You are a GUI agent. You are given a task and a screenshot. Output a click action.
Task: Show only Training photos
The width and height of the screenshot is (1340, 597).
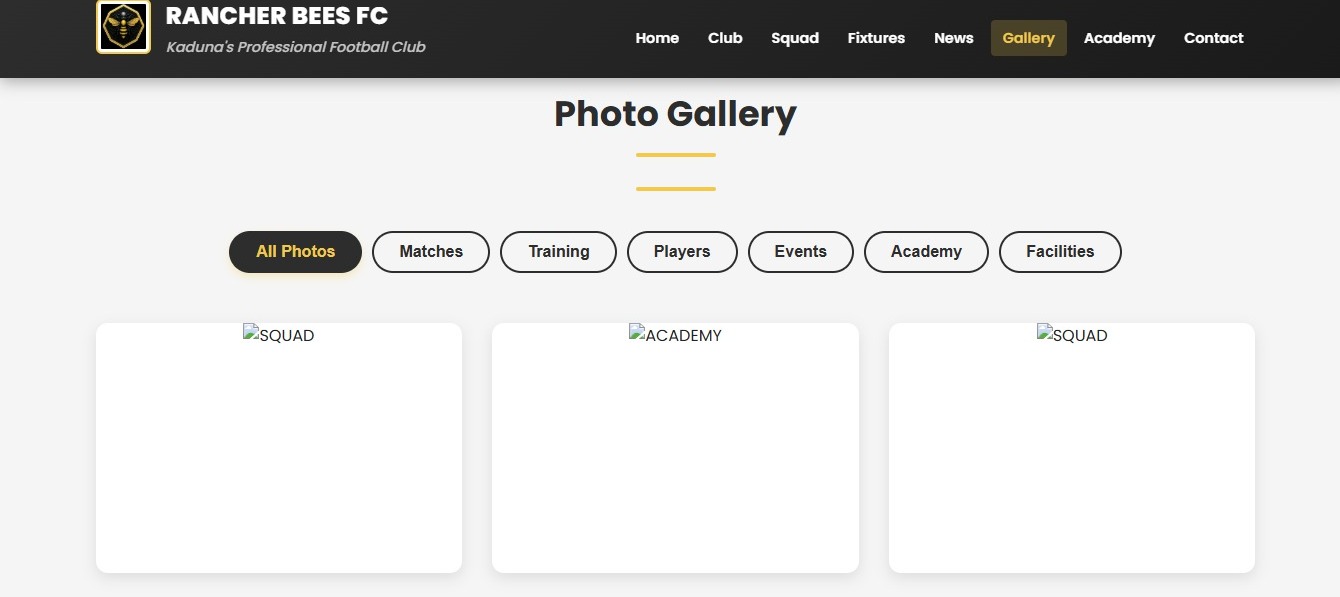point(558,252)
